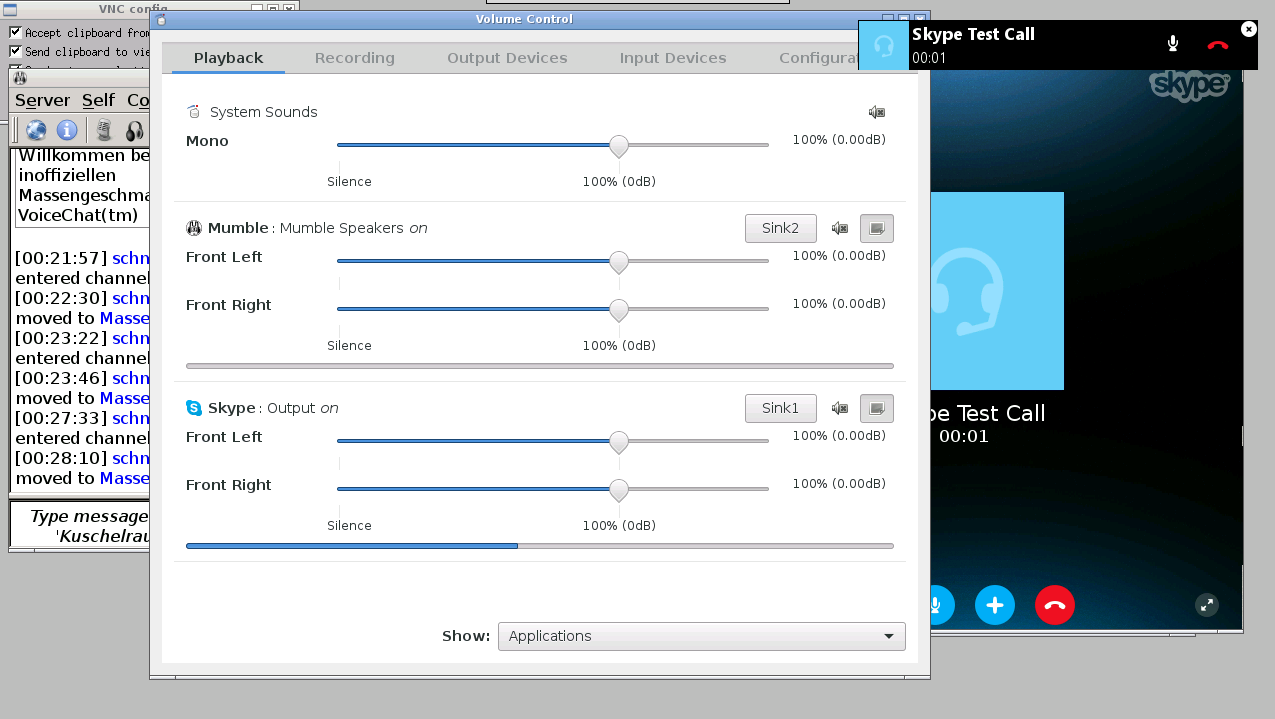Open the VNC config window menu icon
This screenshot has height=719, width=1275.
click(9, 9)
